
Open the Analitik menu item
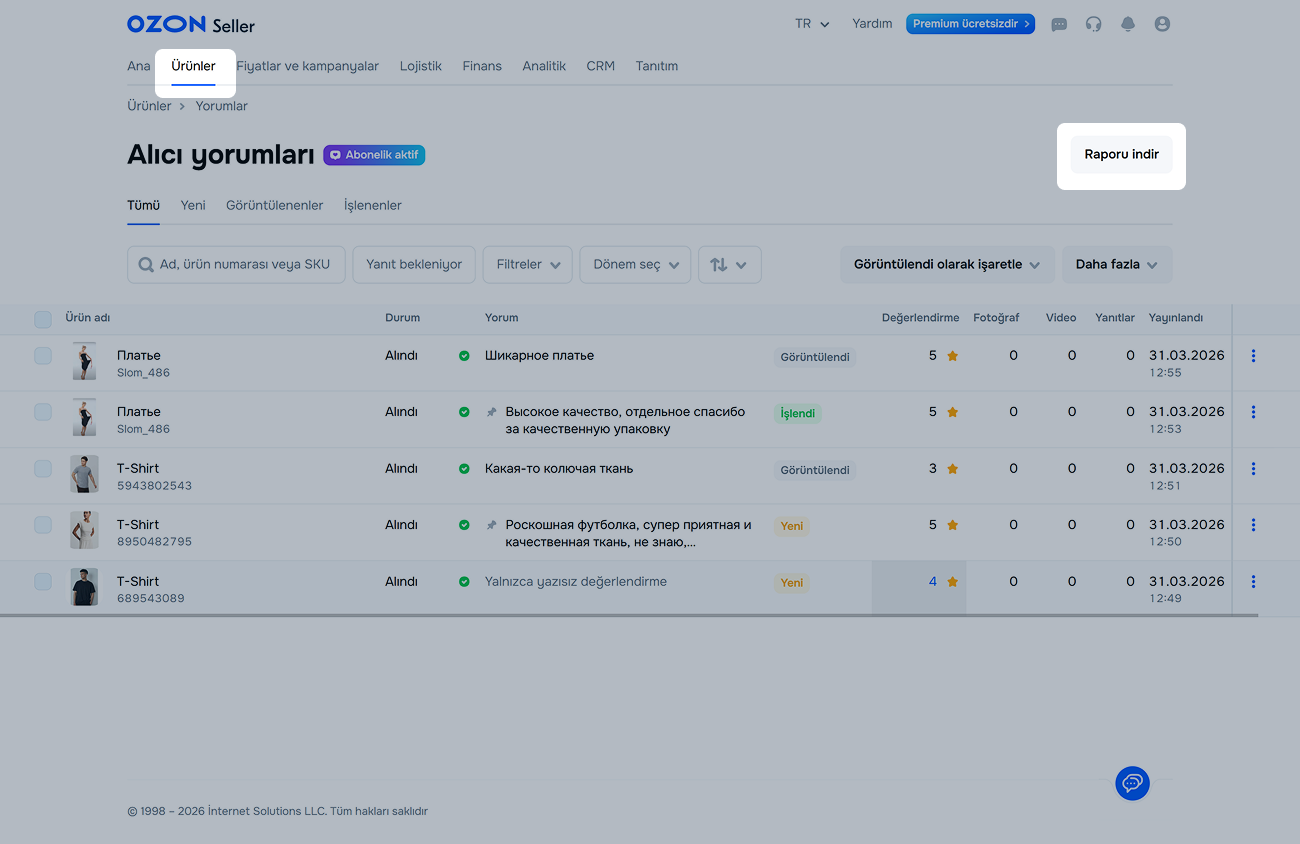544,66
